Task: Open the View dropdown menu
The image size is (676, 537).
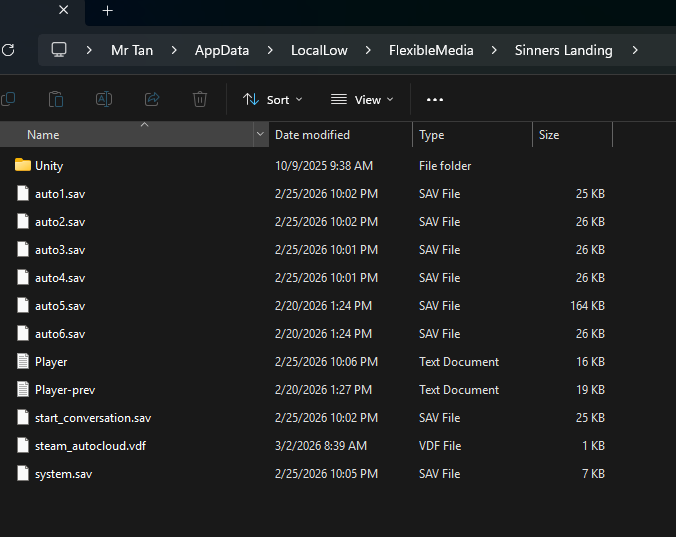Action: click(x=361, y=99)
